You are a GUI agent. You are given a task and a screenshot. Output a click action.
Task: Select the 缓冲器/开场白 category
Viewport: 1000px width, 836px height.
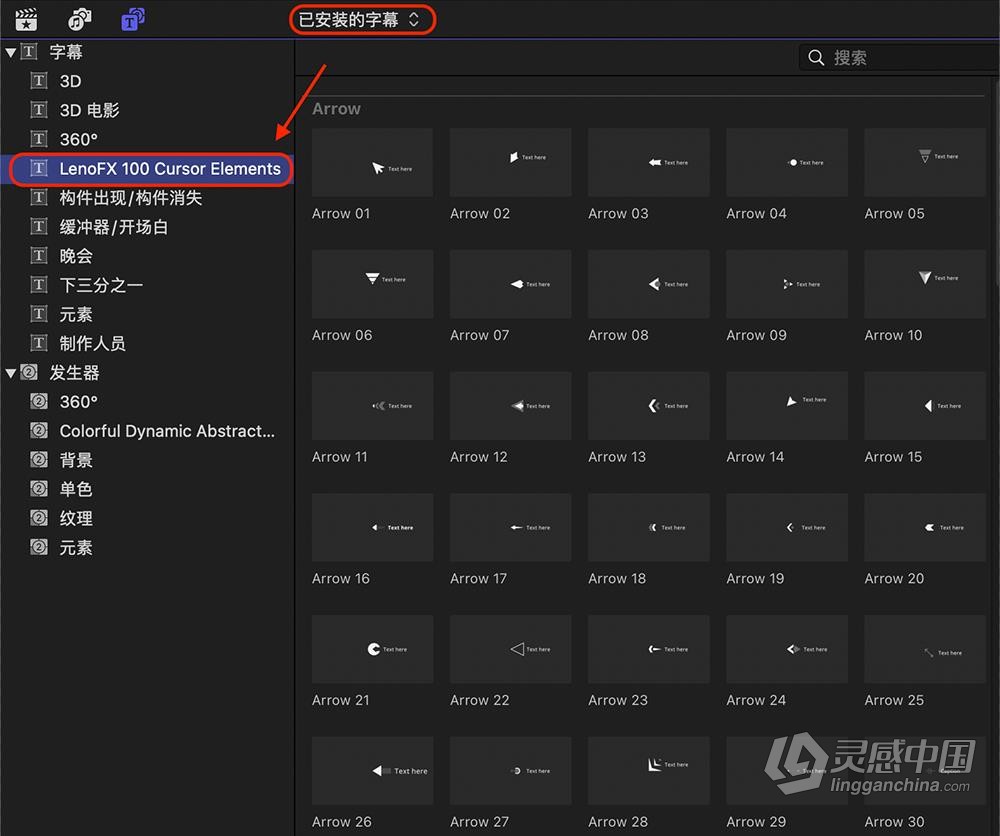point(114,228)
